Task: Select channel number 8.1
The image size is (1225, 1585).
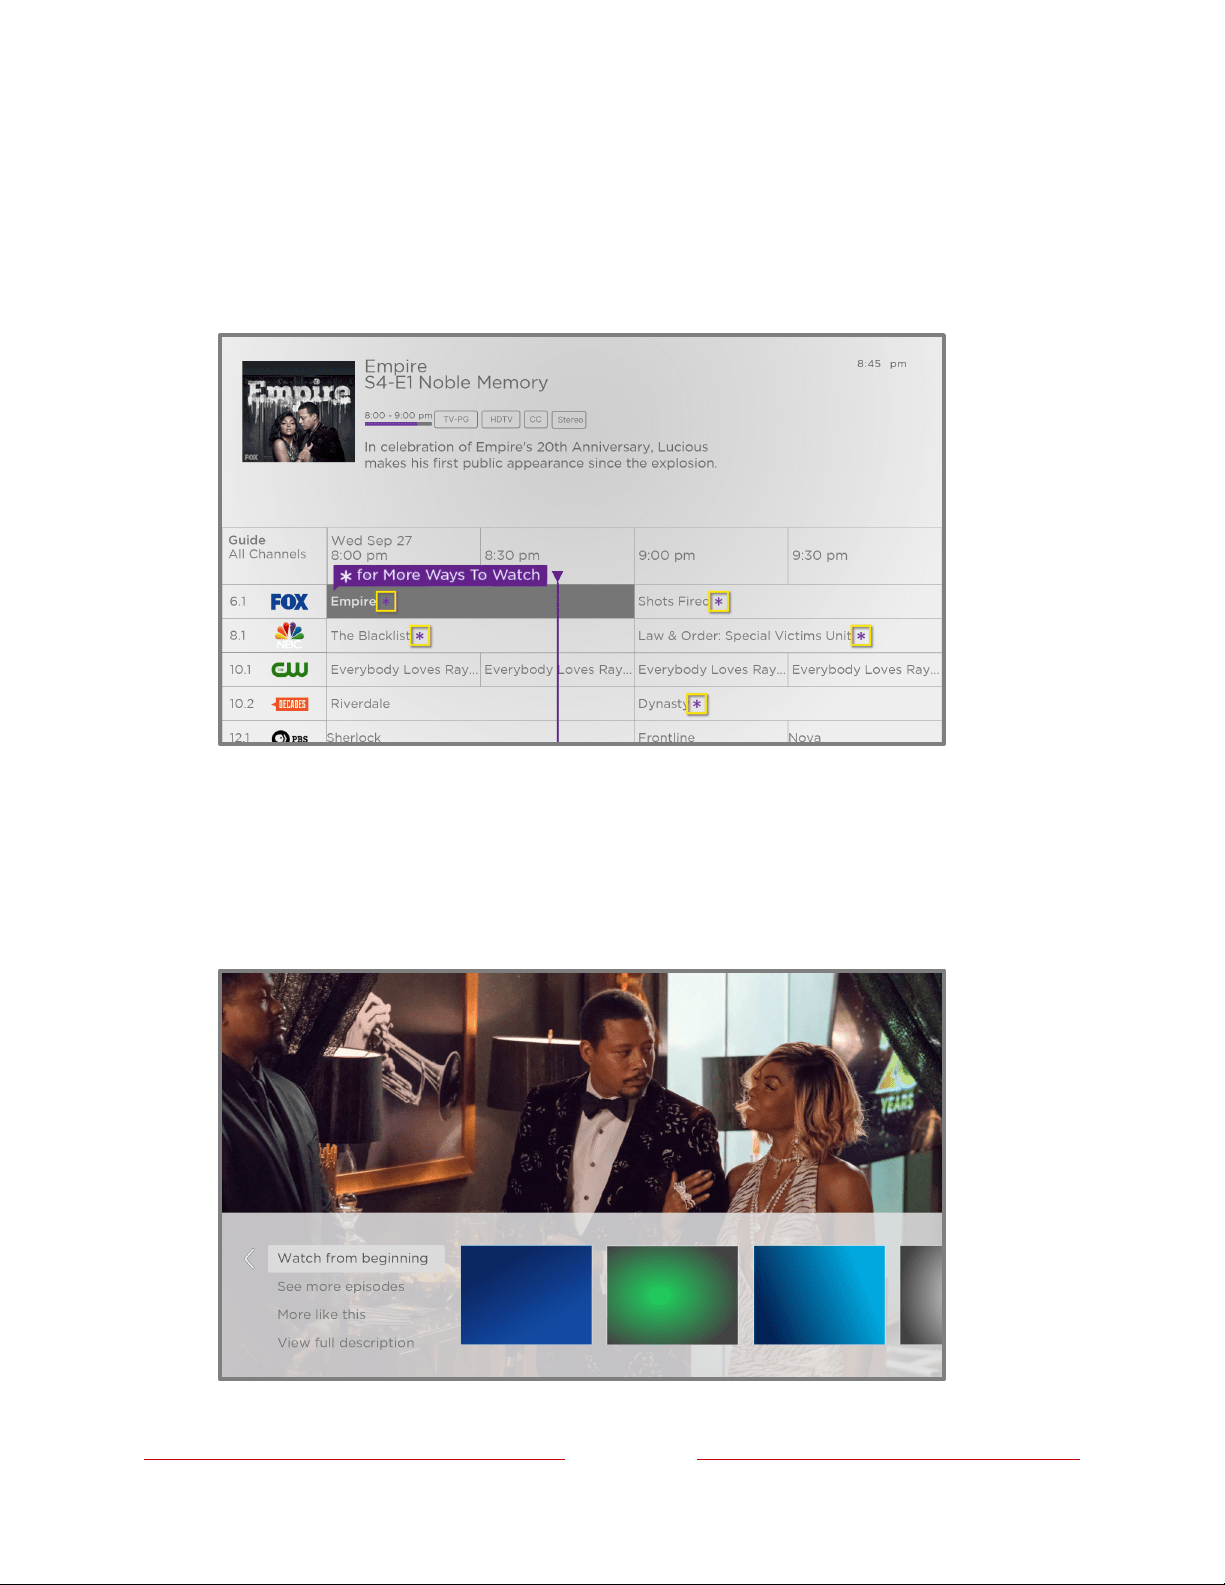Action: point(237,636)
